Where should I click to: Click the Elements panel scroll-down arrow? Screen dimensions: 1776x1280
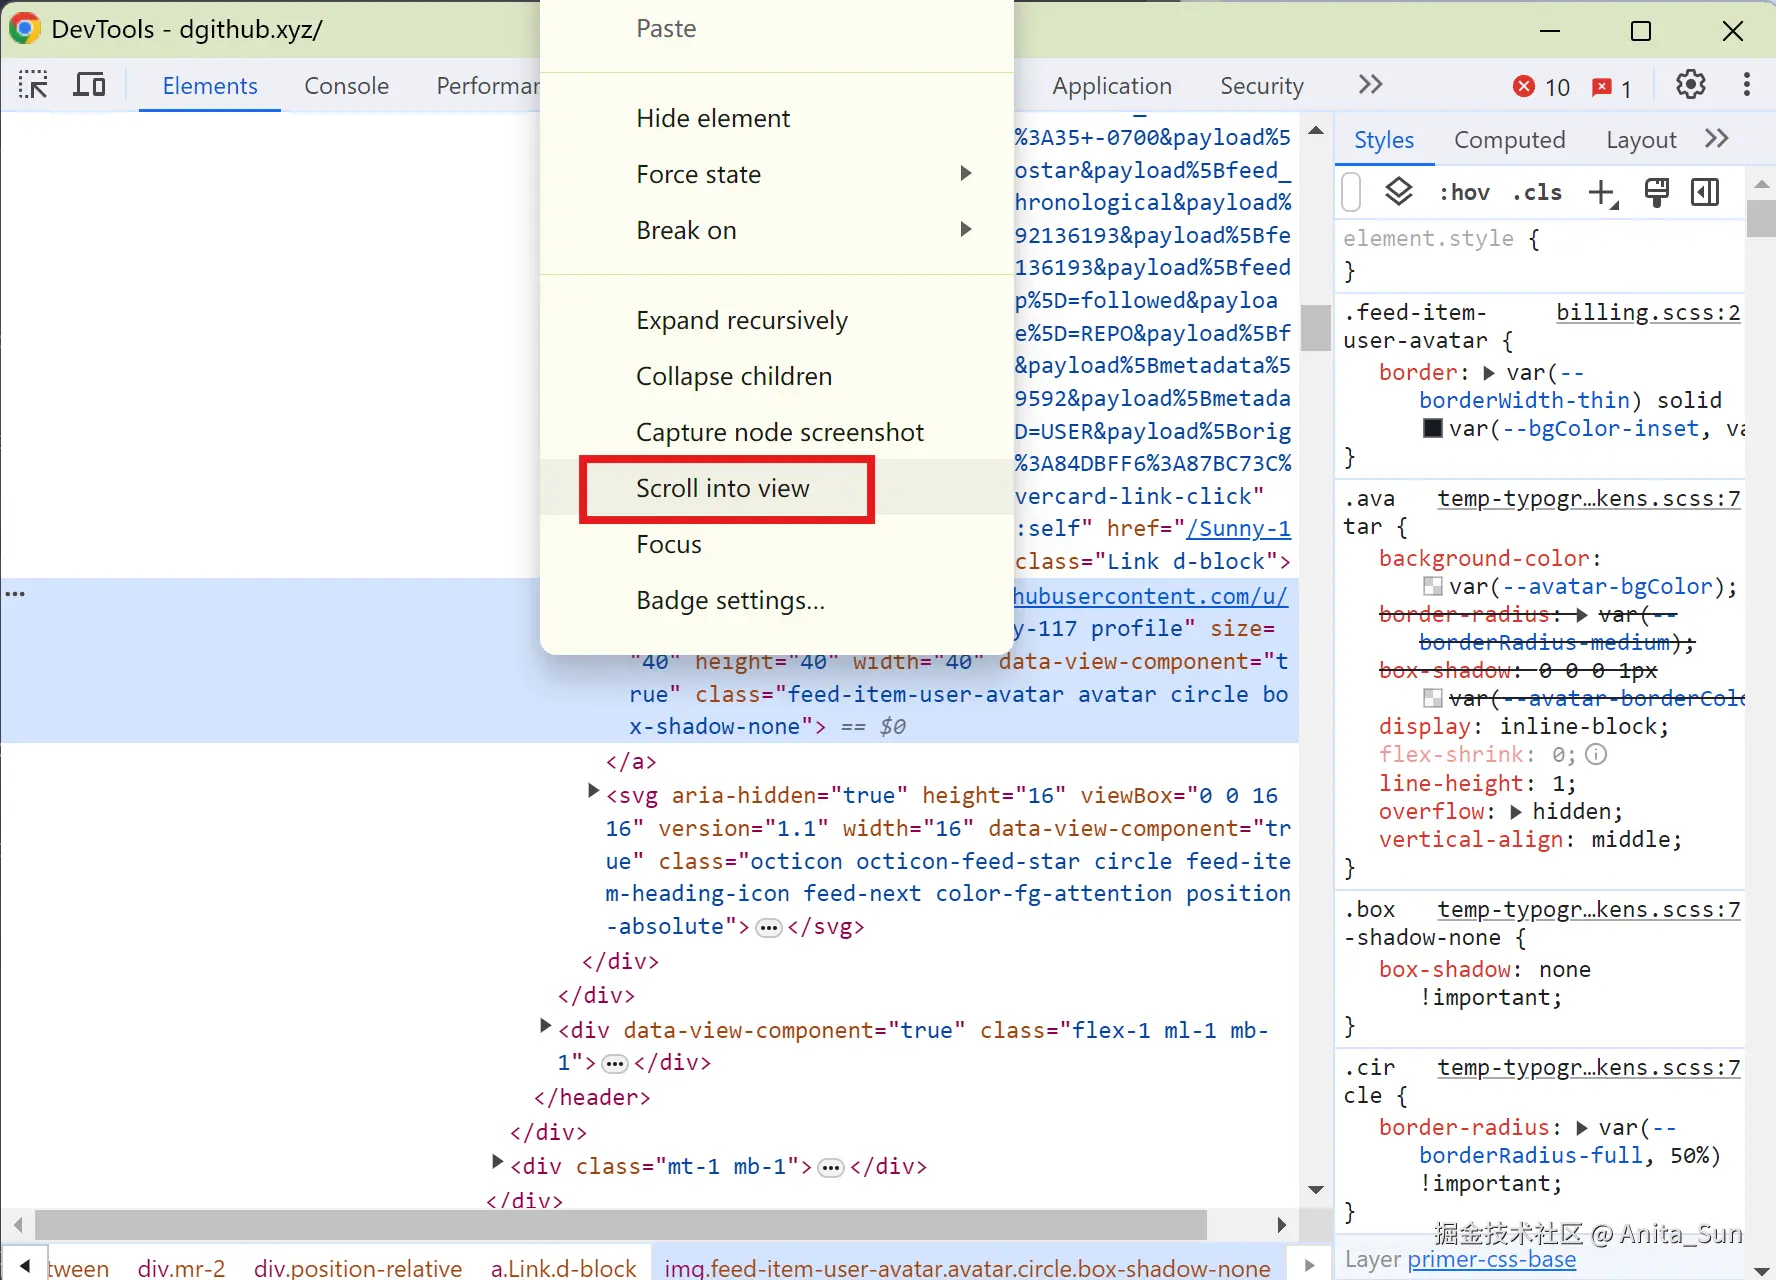pyautogui.click(x=1316, y=1190)
